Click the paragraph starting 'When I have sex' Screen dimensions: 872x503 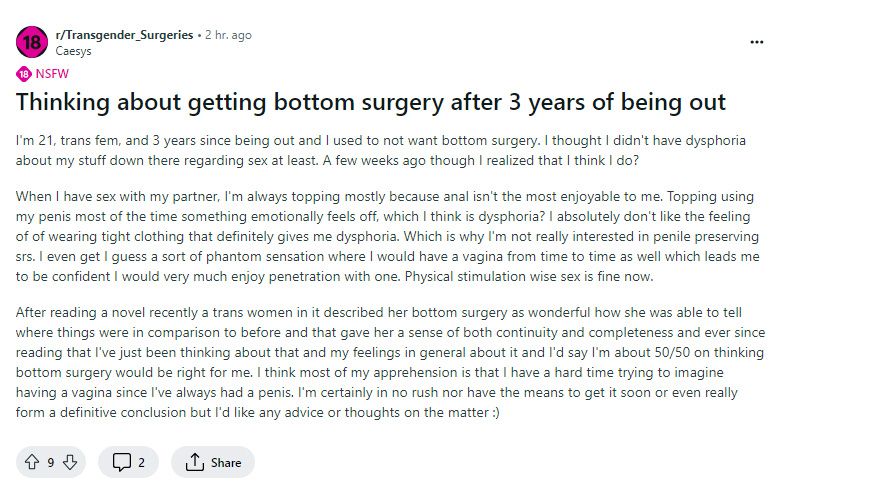click(x=388, y=236)
